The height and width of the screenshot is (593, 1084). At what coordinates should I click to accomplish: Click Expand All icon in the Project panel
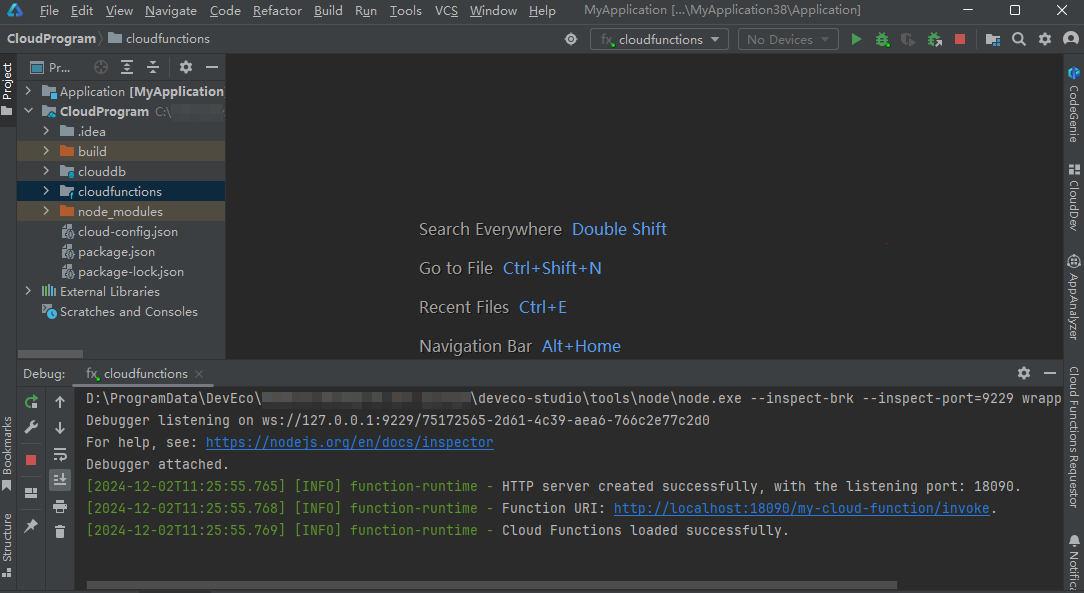(127, 67)
